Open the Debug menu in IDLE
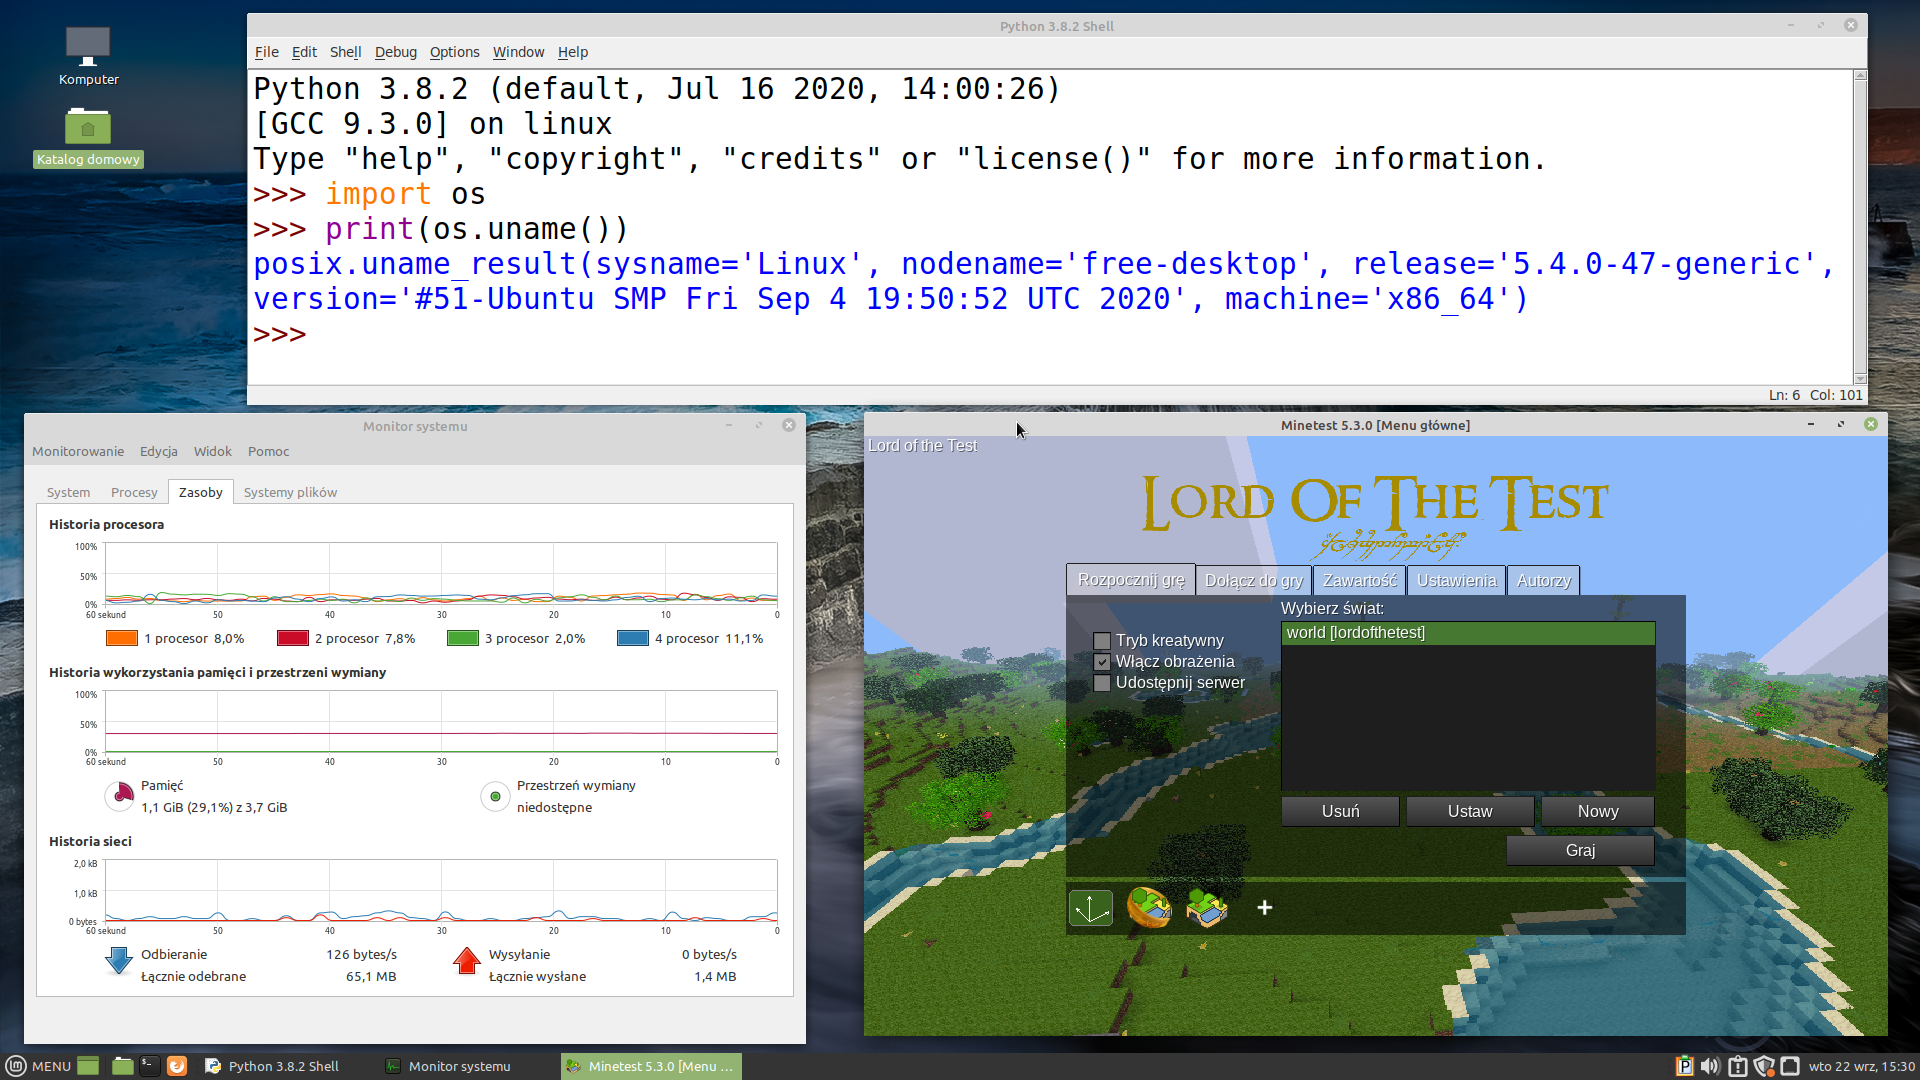The height and width of the screenshot is (1080, 1920). pos(395,52)
